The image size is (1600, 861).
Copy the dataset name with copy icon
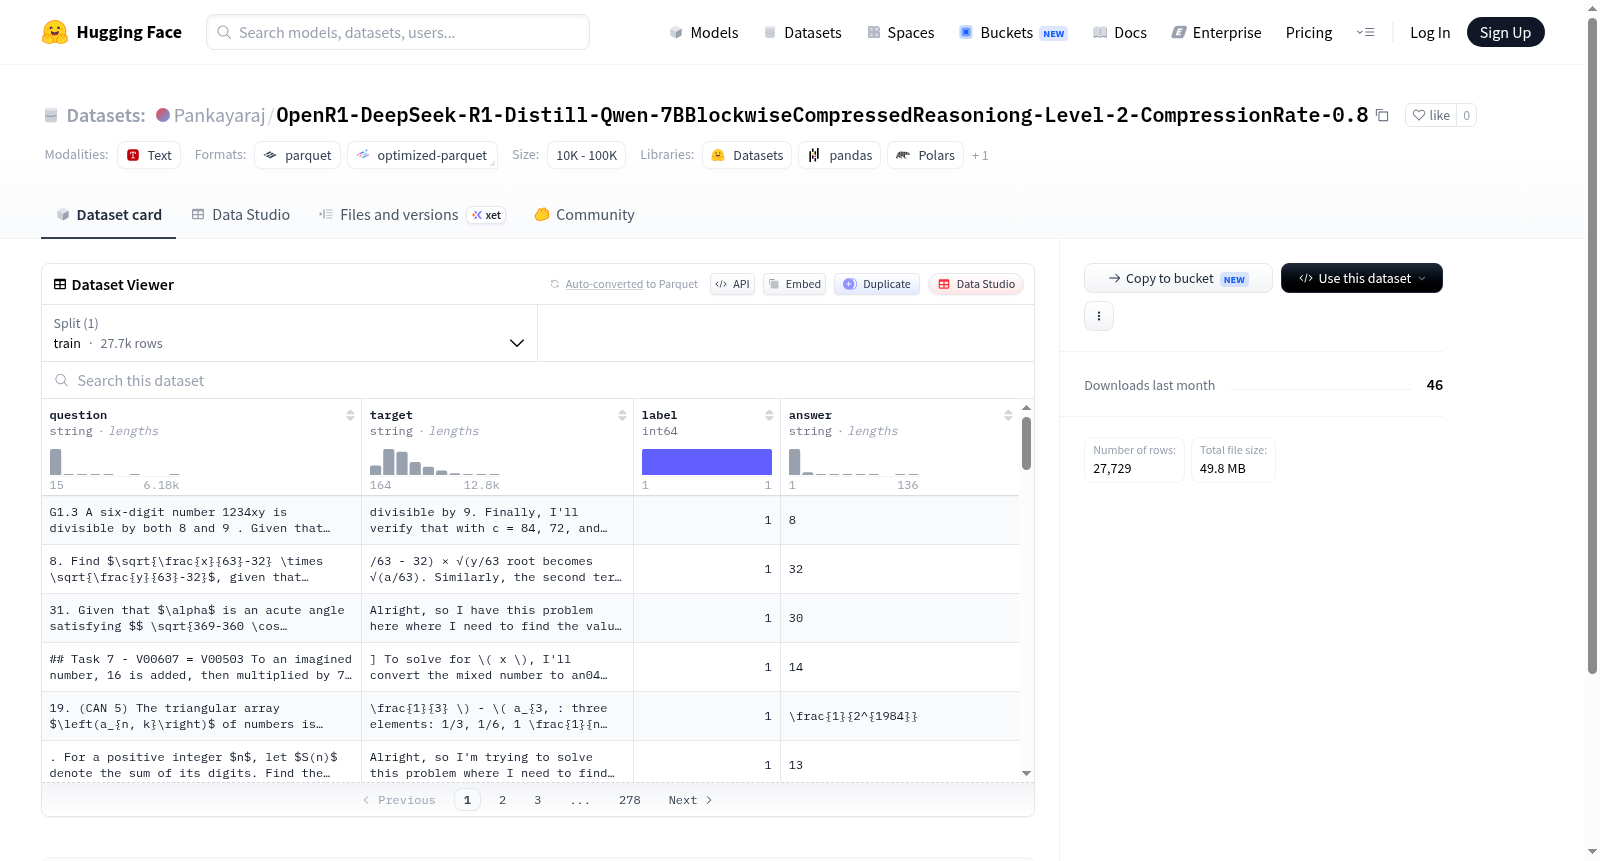(x=1382, y=115)
